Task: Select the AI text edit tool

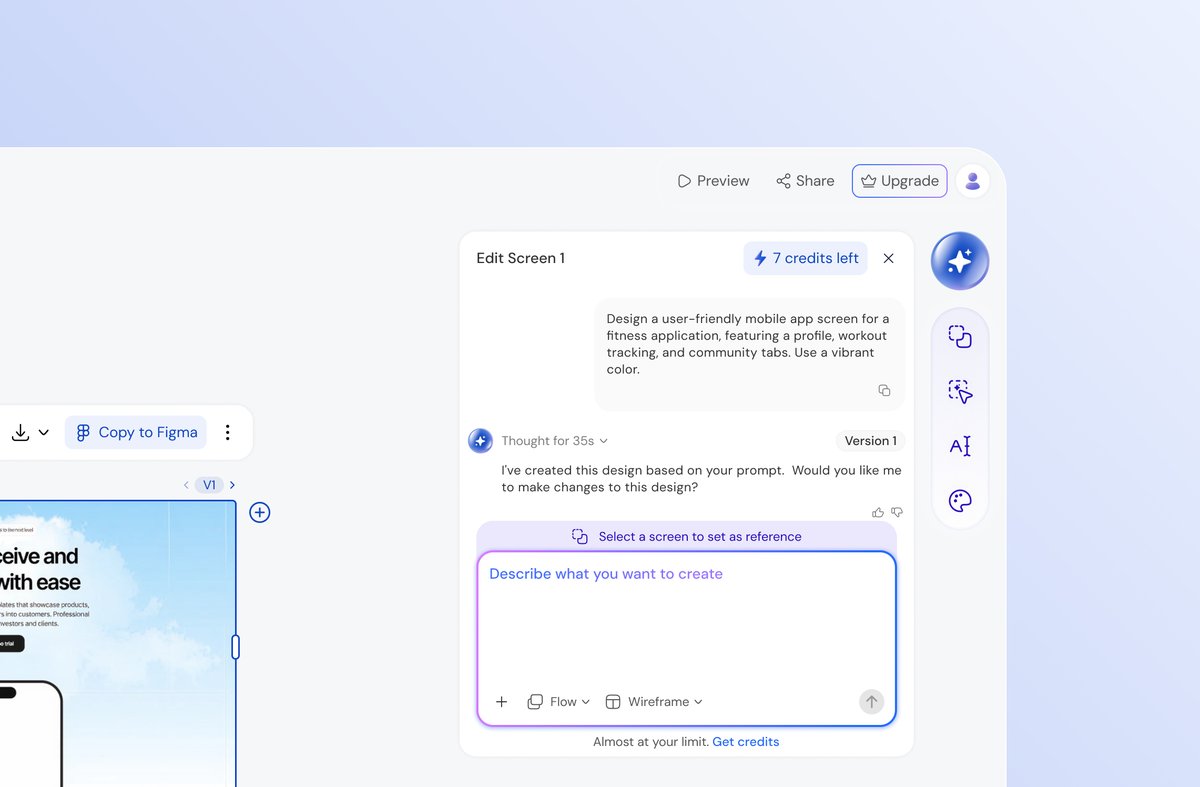Action: (x=960, y=446)
